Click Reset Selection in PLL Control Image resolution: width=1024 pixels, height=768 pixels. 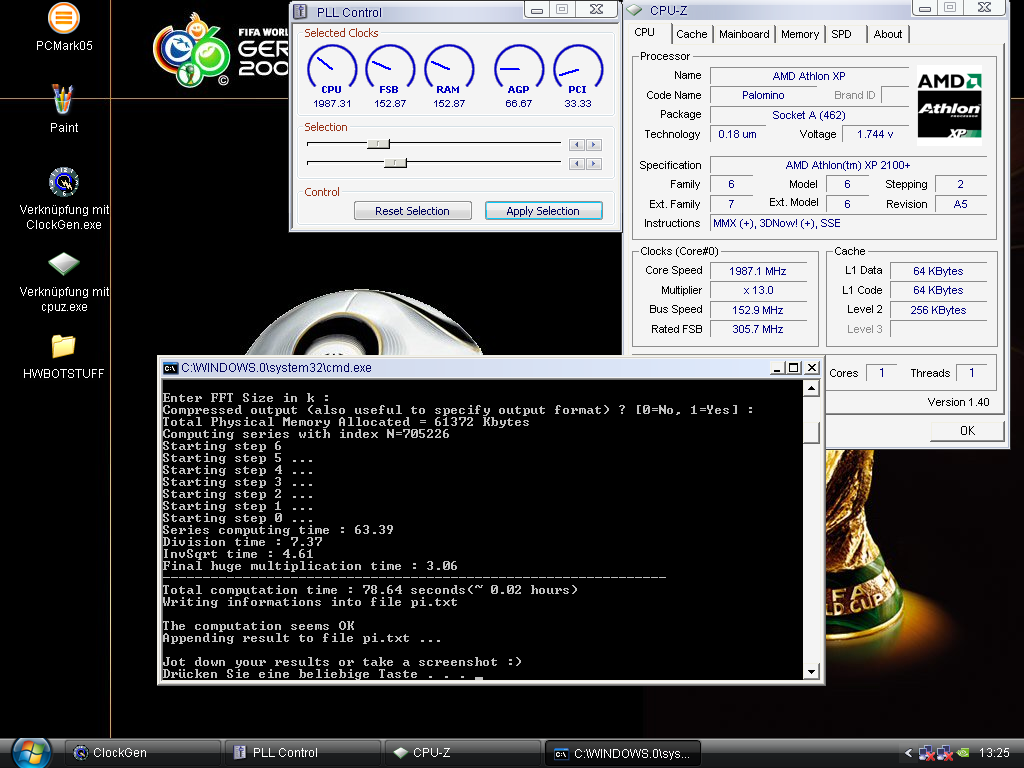(412, 211)
